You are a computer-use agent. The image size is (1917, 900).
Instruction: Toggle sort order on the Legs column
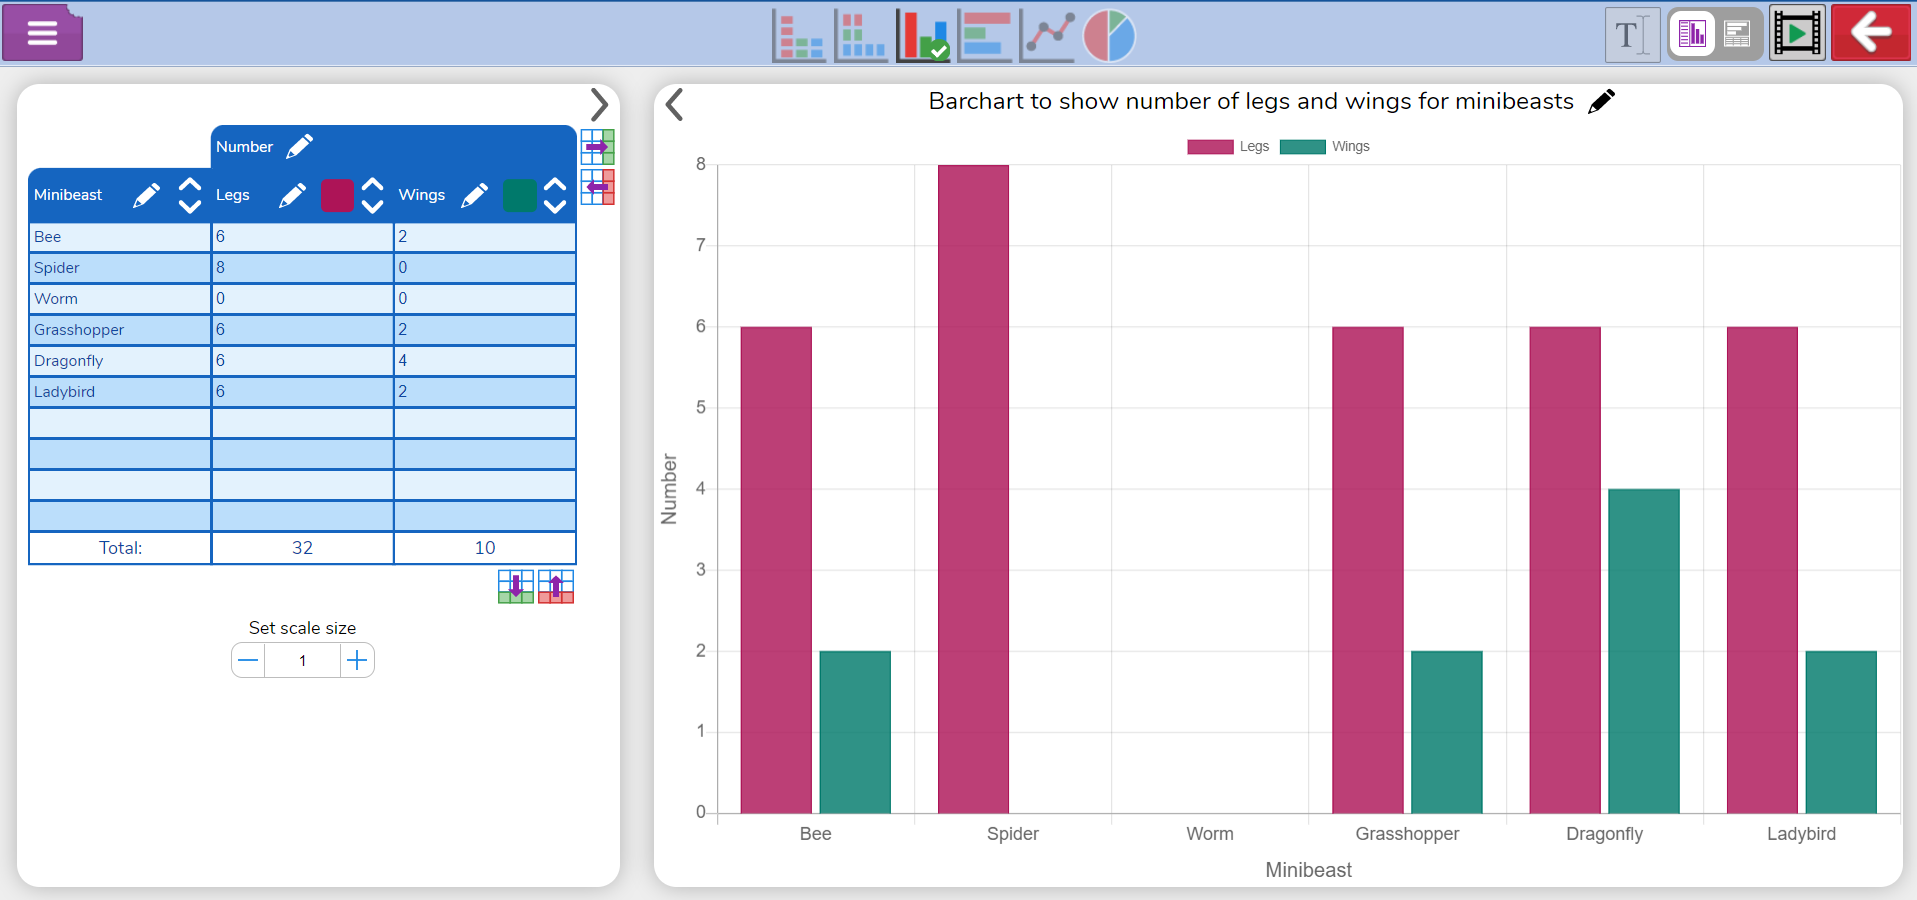tap(372, 195)
